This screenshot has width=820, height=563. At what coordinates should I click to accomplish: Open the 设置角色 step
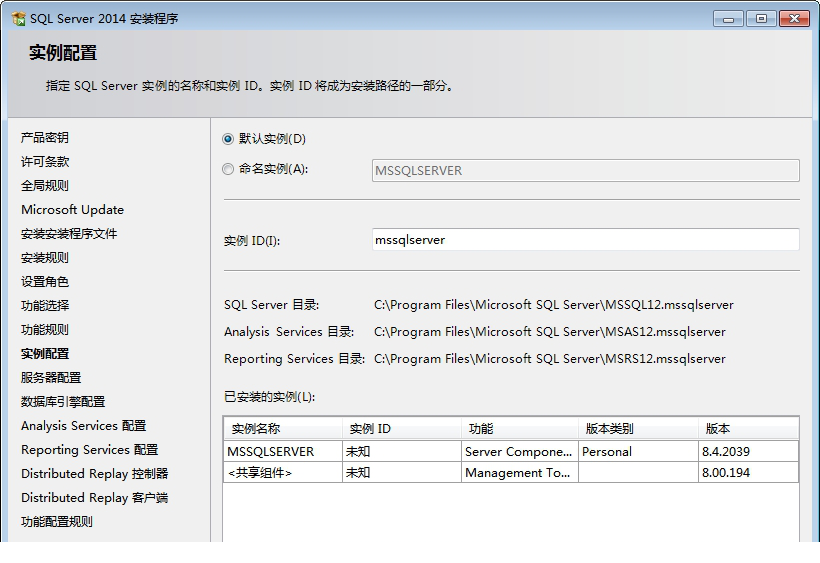click(45, 282)
